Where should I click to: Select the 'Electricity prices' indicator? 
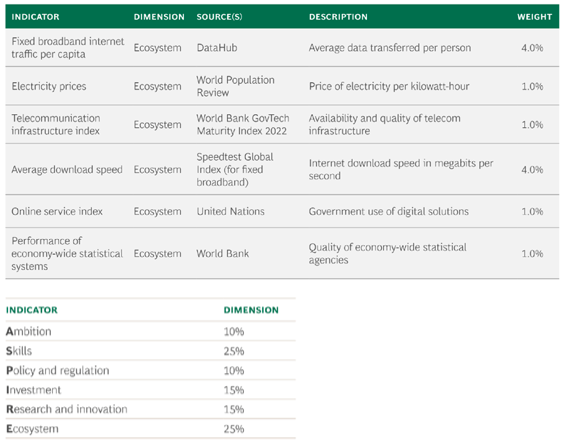pyautogui.click(x=49, y=86)
